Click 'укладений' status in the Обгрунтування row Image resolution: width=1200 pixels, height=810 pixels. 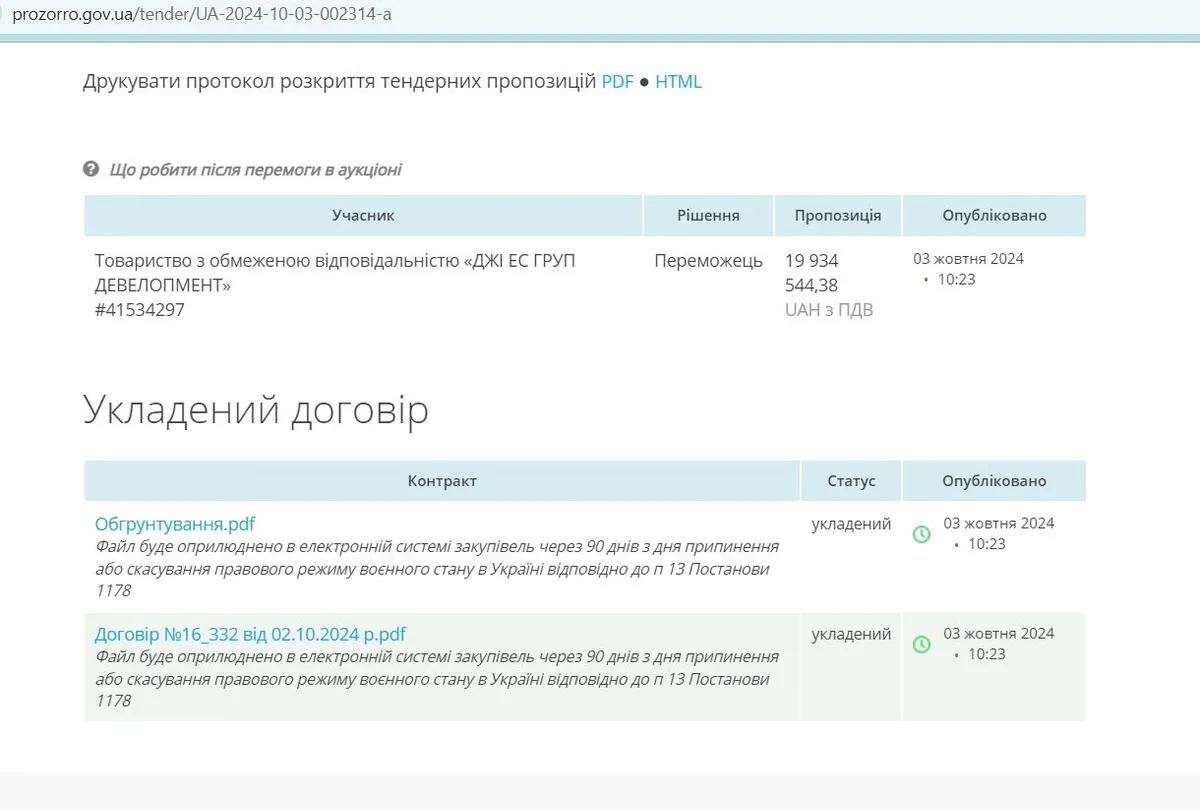pos(851,524)
